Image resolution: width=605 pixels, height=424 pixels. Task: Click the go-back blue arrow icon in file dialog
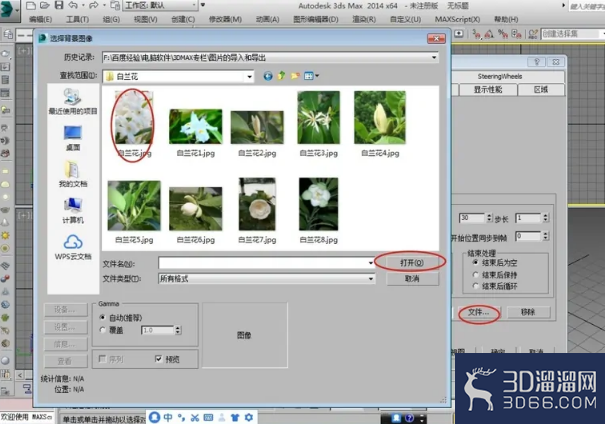pyautogui.click(x=268, y=76)
